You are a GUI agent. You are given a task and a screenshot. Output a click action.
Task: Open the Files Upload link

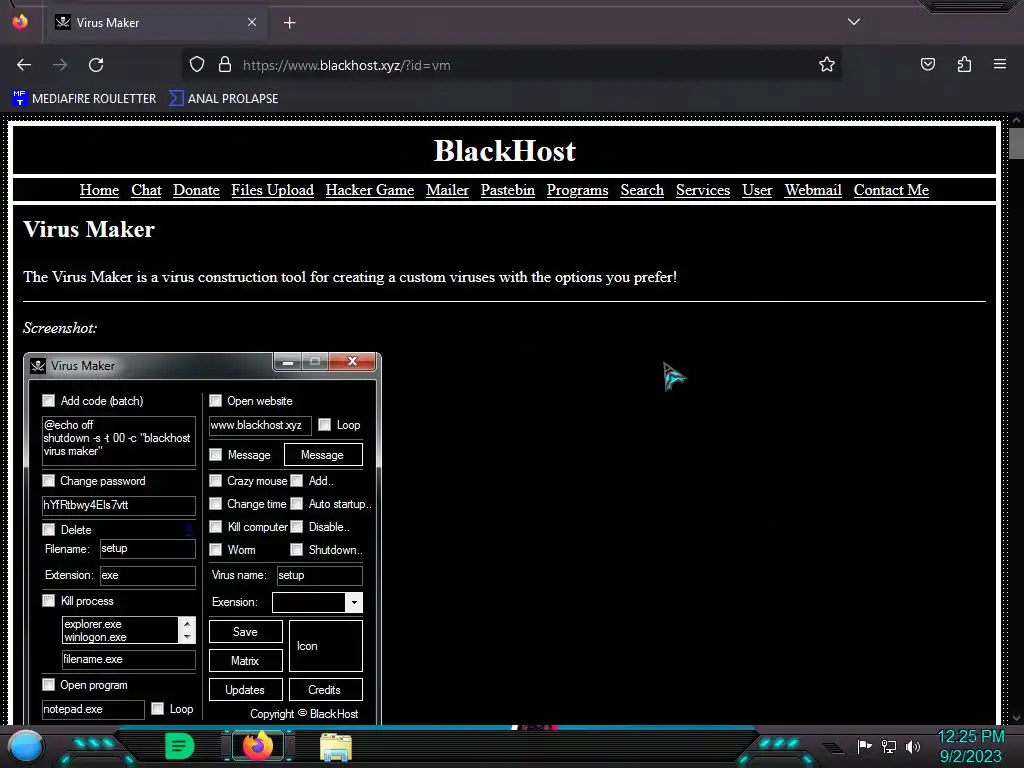(272, 190)
